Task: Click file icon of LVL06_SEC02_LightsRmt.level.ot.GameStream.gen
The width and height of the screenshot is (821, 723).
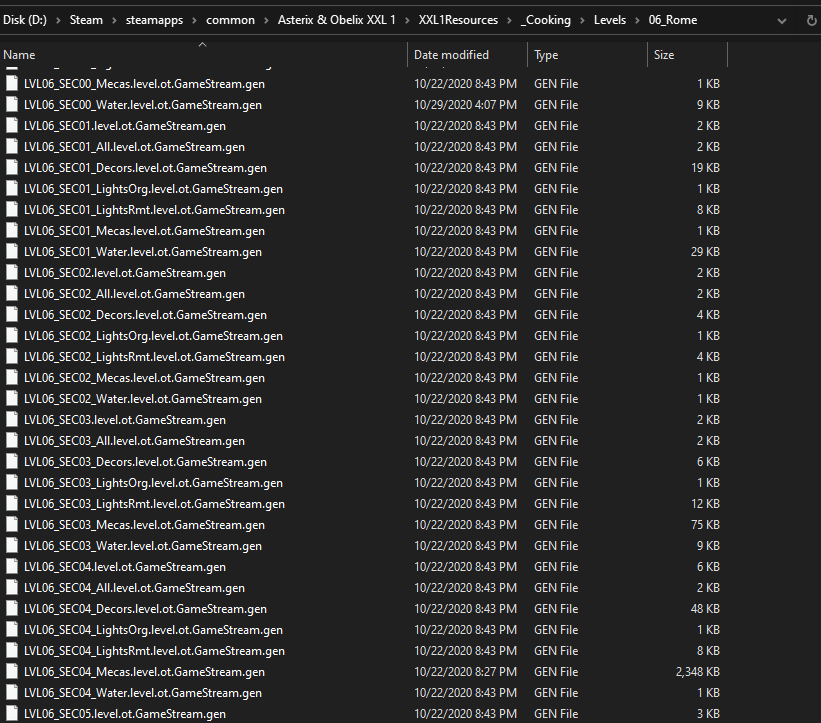Action: 12,357
